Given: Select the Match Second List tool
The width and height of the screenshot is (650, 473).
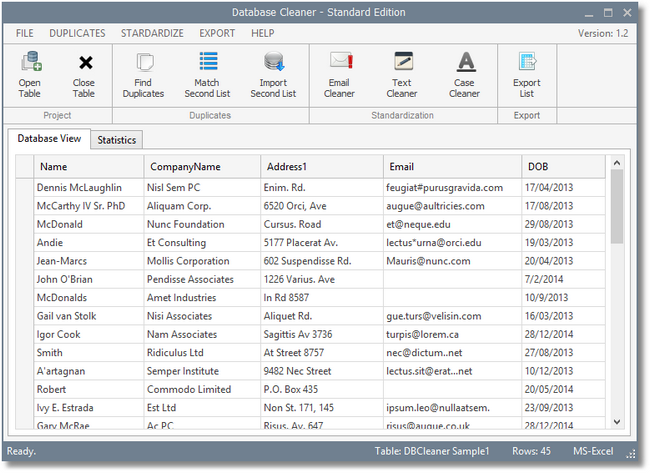Looking at the screenshot, I should coord(208,63).
